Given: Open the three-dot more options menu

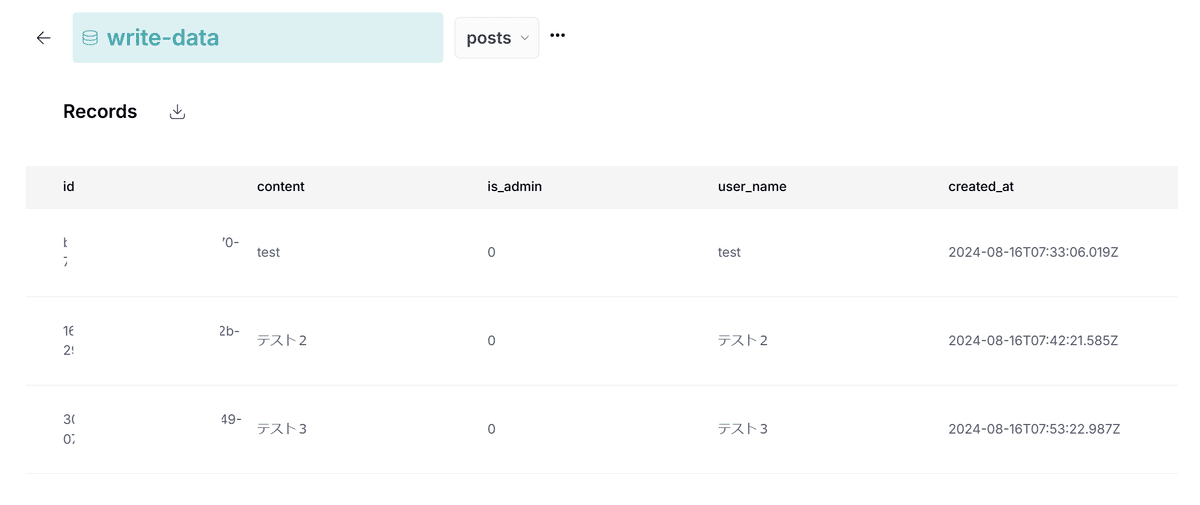Looking at the screenshot, I should tap(558, 36).
